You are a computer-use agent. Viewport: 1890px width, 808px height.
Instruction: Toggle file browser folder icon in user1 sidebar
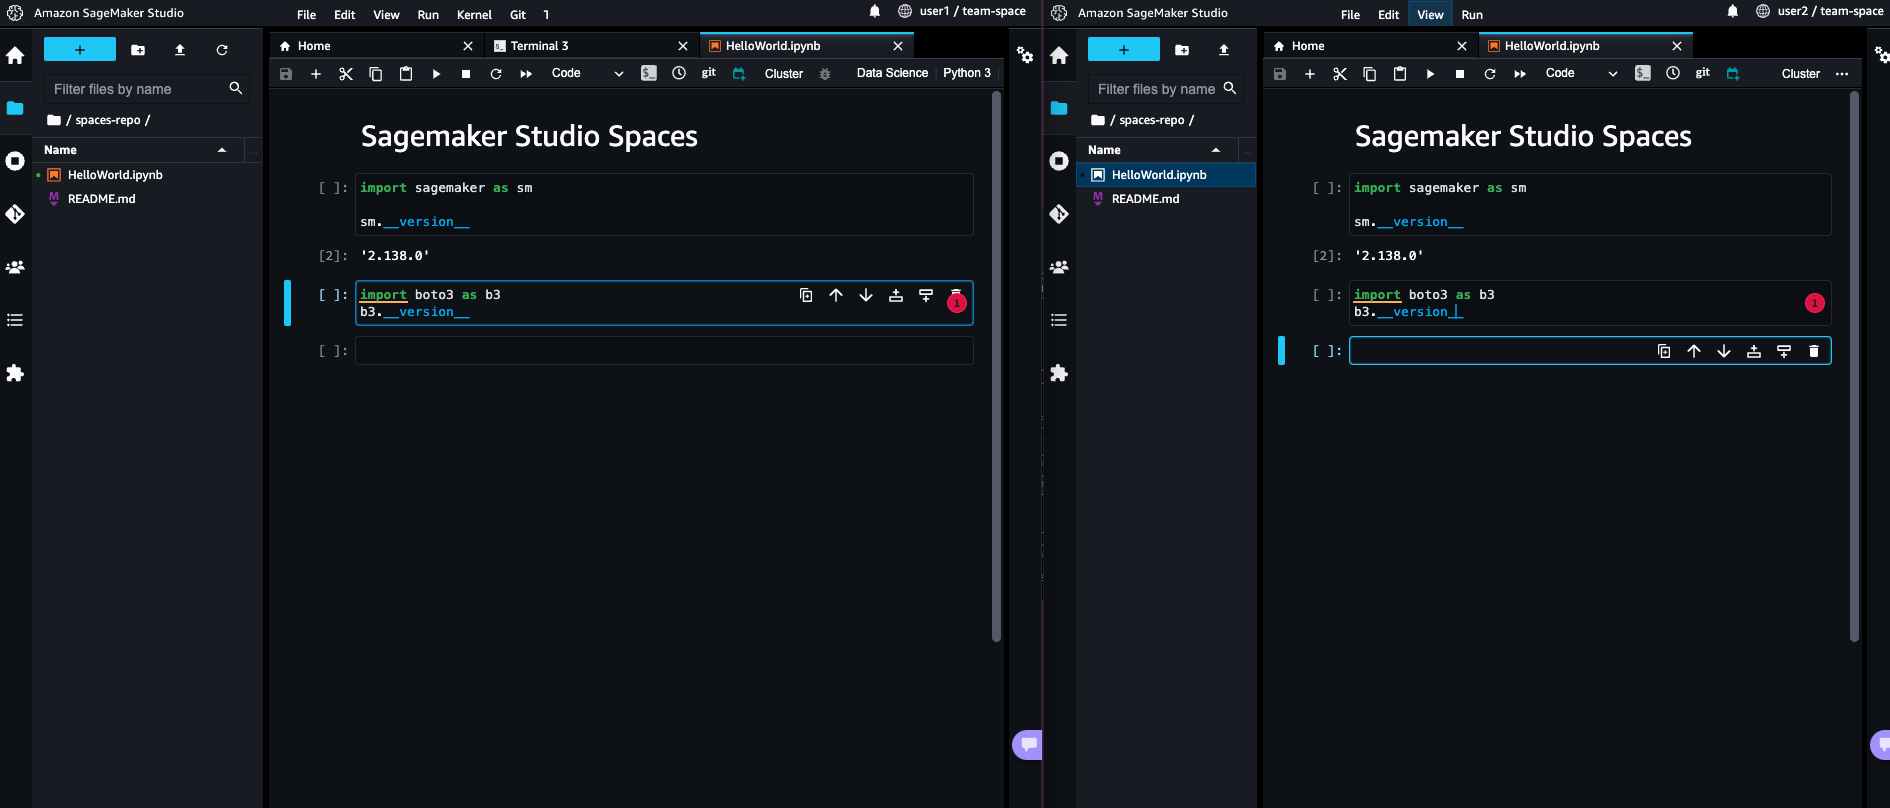coord(15,108)
